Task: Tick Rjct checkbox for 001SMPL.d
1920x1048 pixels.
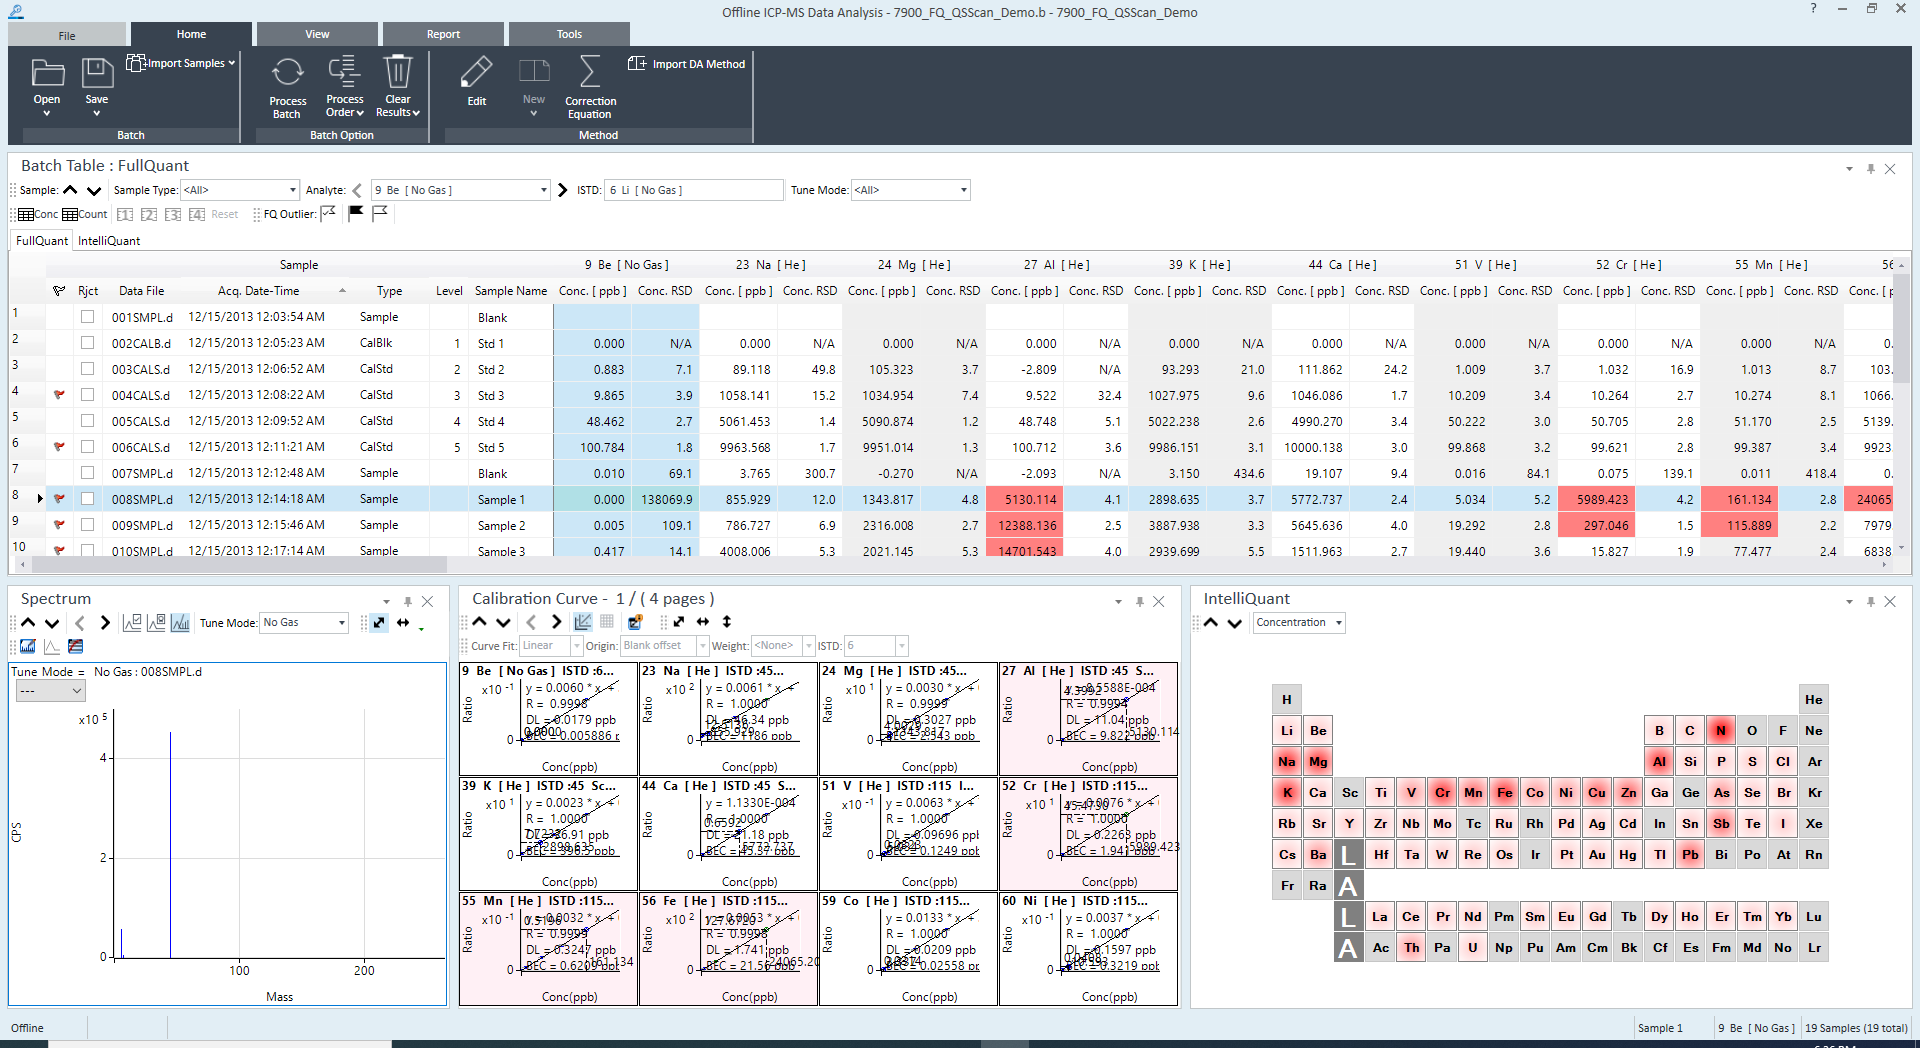Action: pyautogui.click(x=88, y=317)
